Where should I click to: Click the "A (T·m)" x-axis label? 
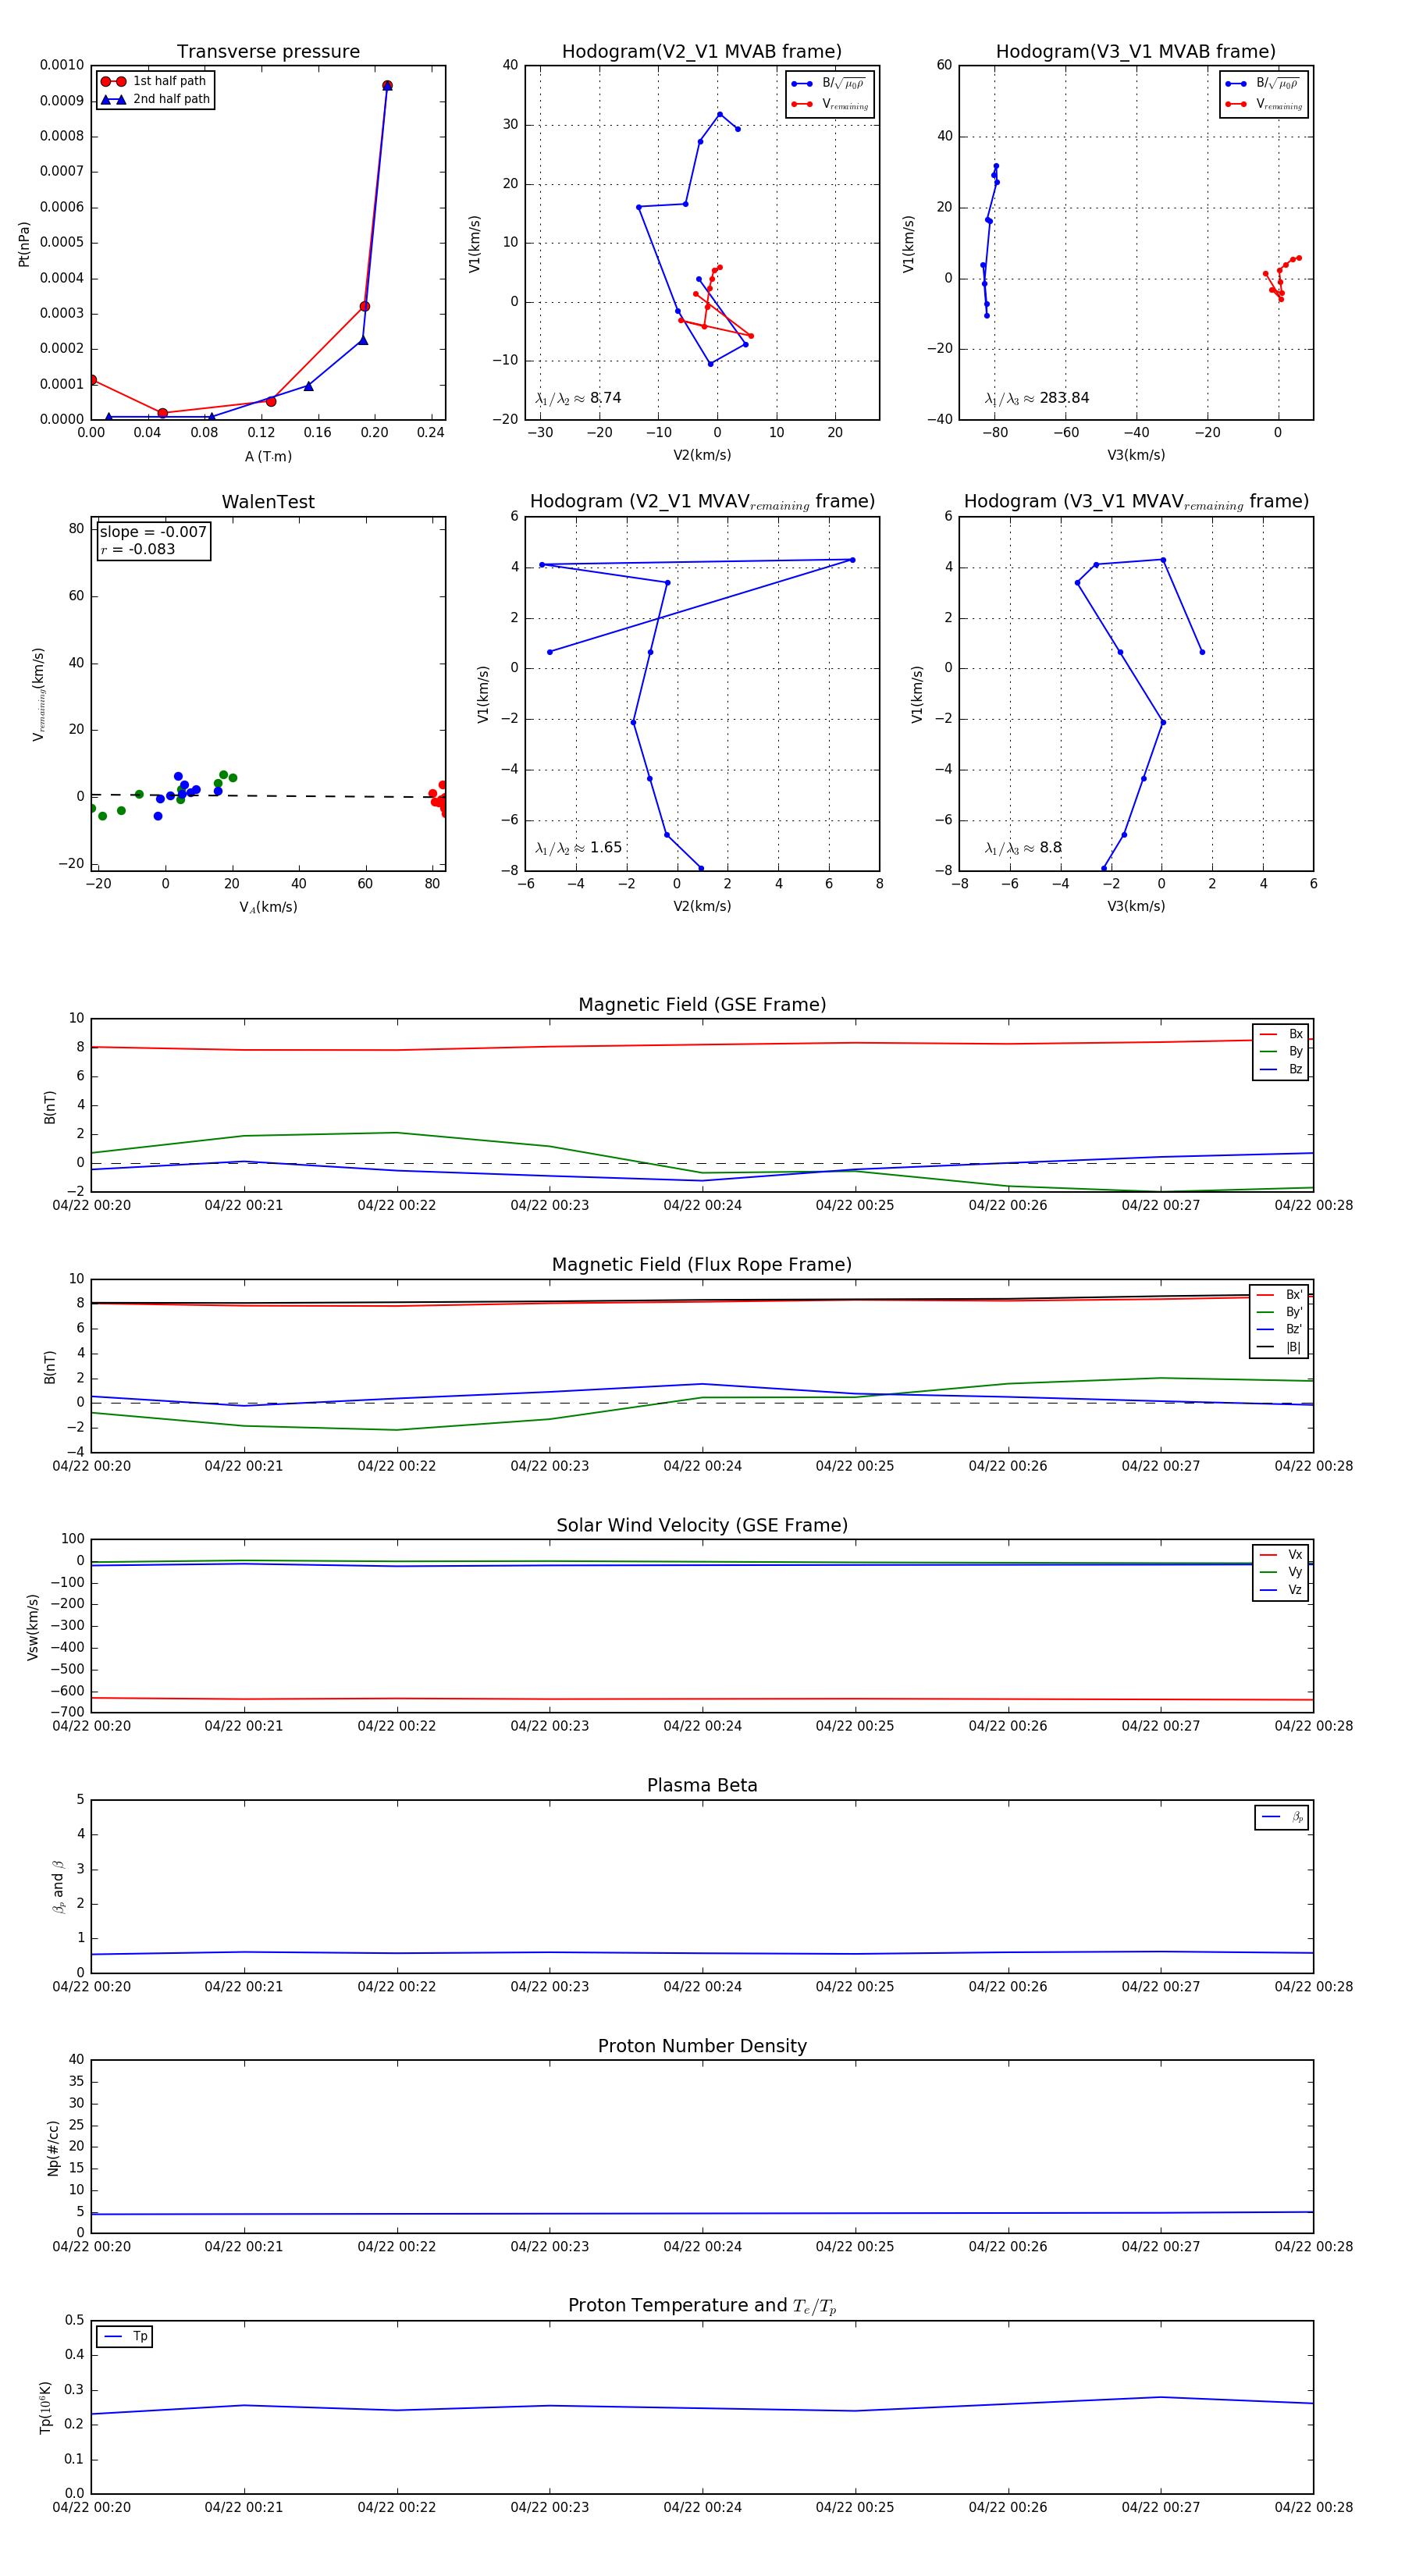(268, 456)
